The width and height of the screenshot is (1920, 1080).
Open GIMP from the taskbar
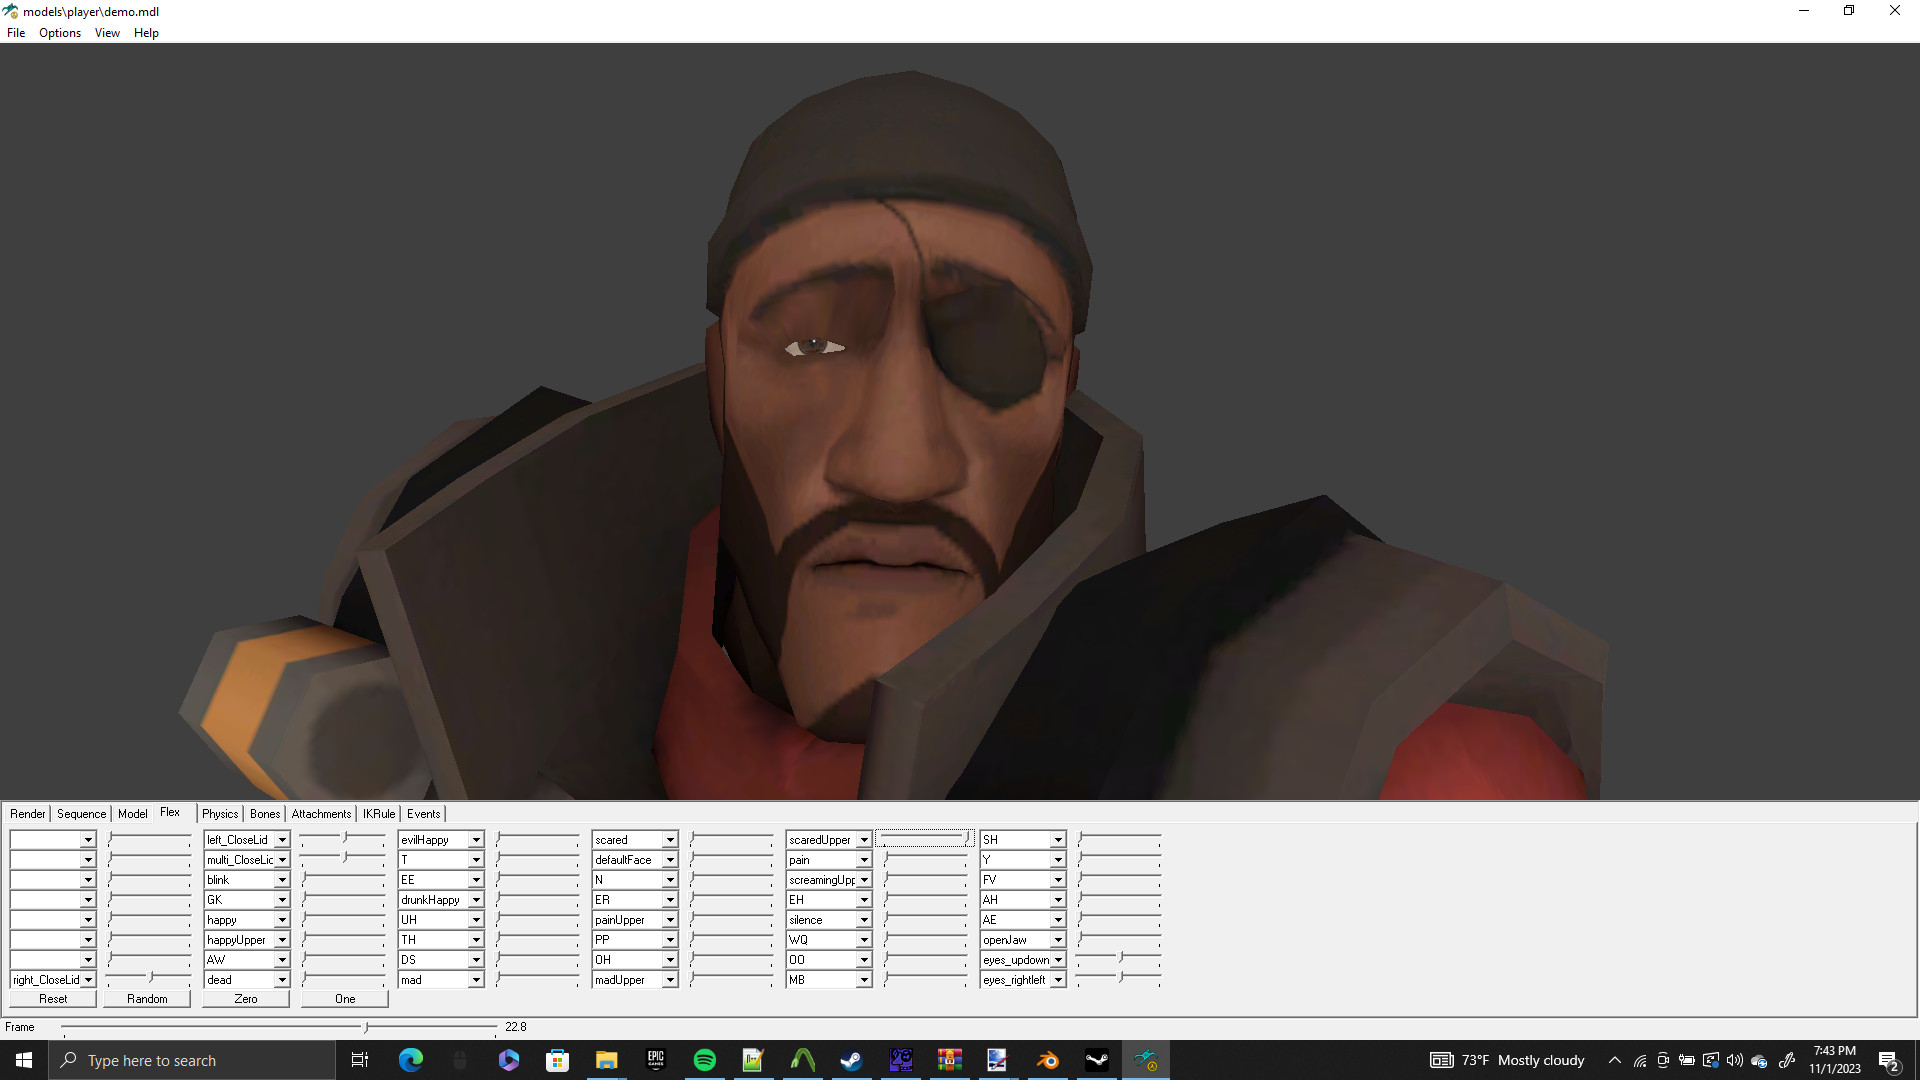(901, 1059)
